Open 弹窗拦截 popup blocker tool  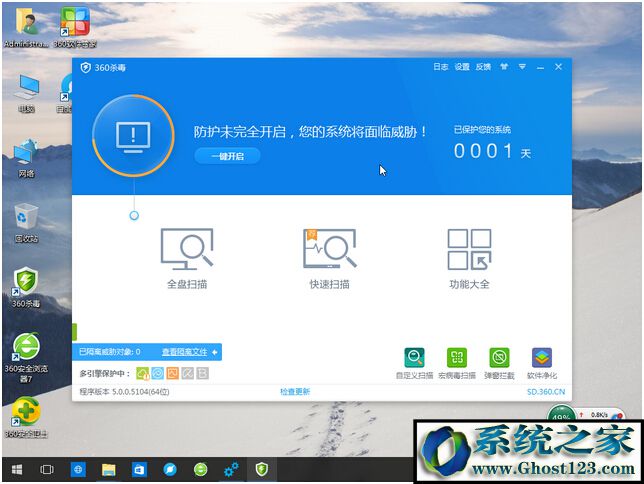(499, 363)
